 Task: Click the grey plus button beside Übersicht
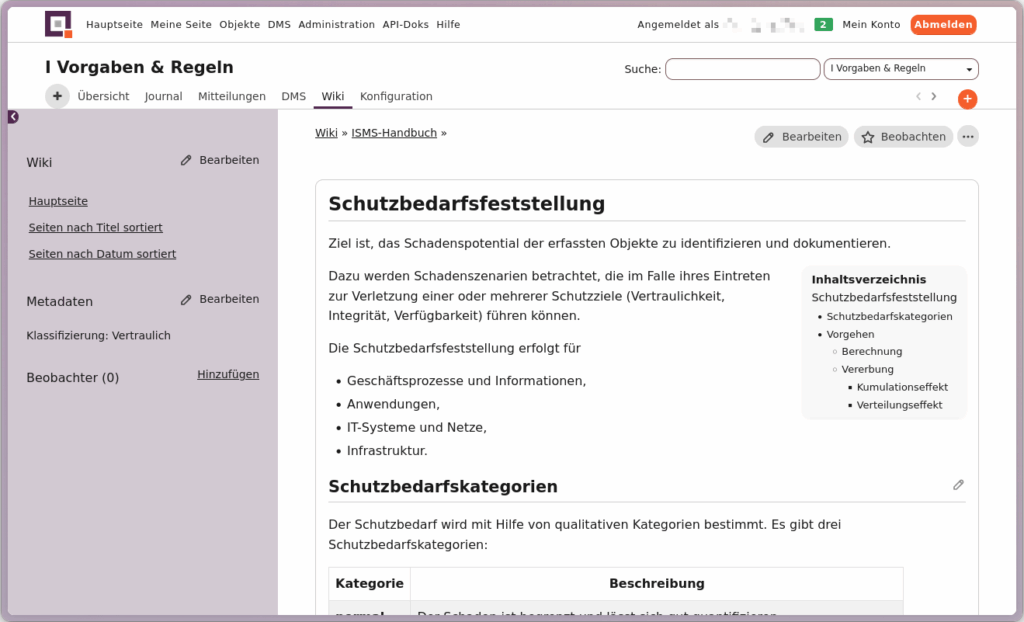pos(57,96)
